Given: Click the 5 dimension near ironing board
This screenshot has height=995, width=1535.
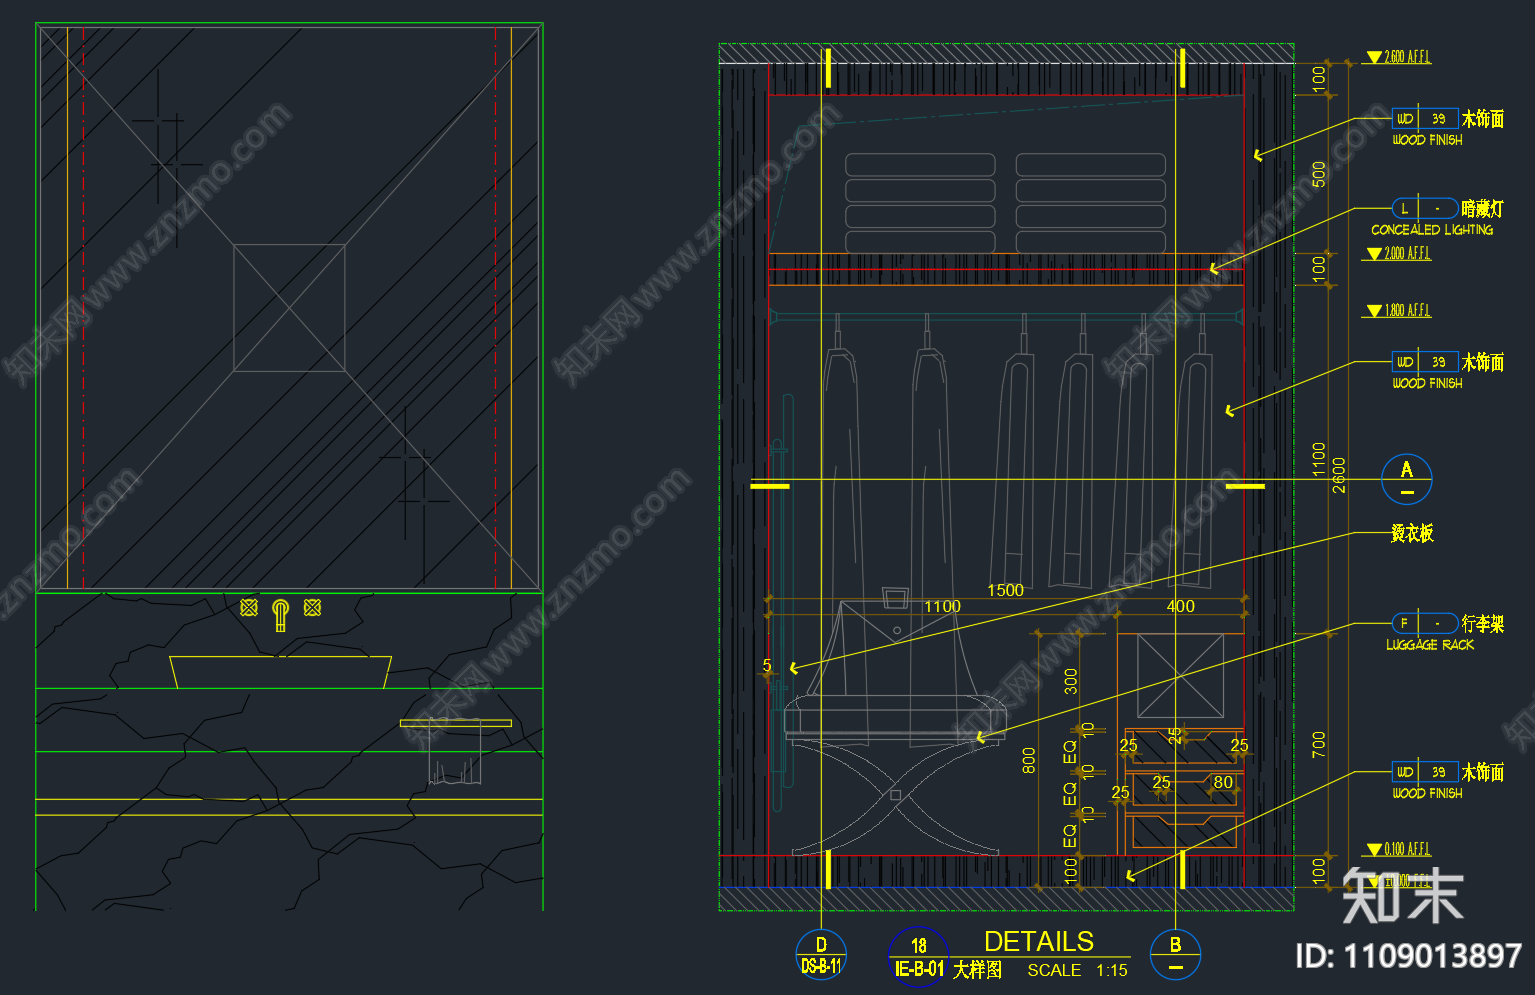Looking at the screenshot, I should click(767, 665).
